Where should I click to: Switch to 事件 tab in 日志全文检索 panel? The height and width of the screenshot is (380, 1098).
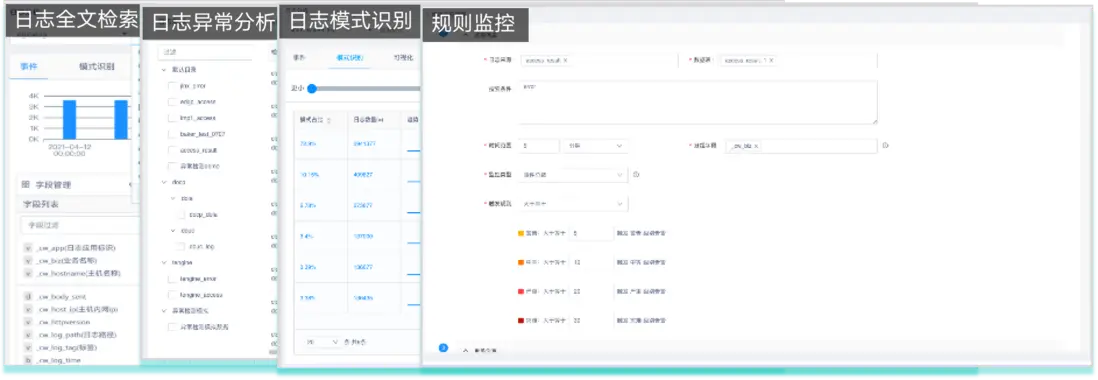(29, 66)
